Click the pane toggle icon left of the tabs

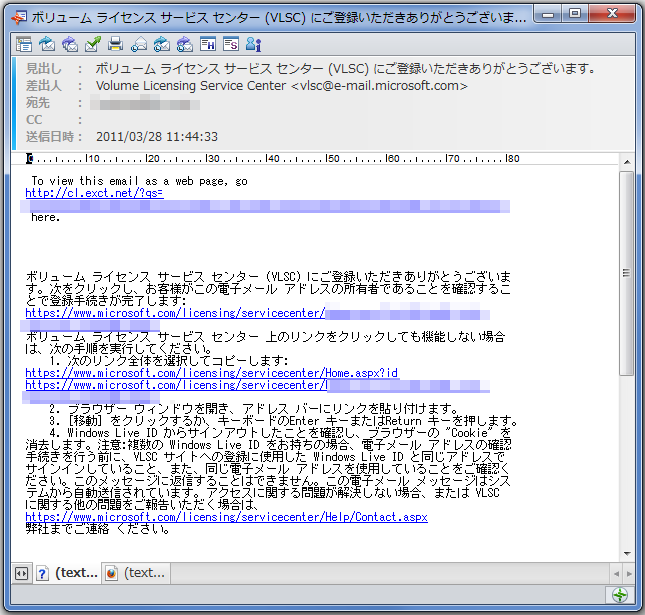point(21,573)
